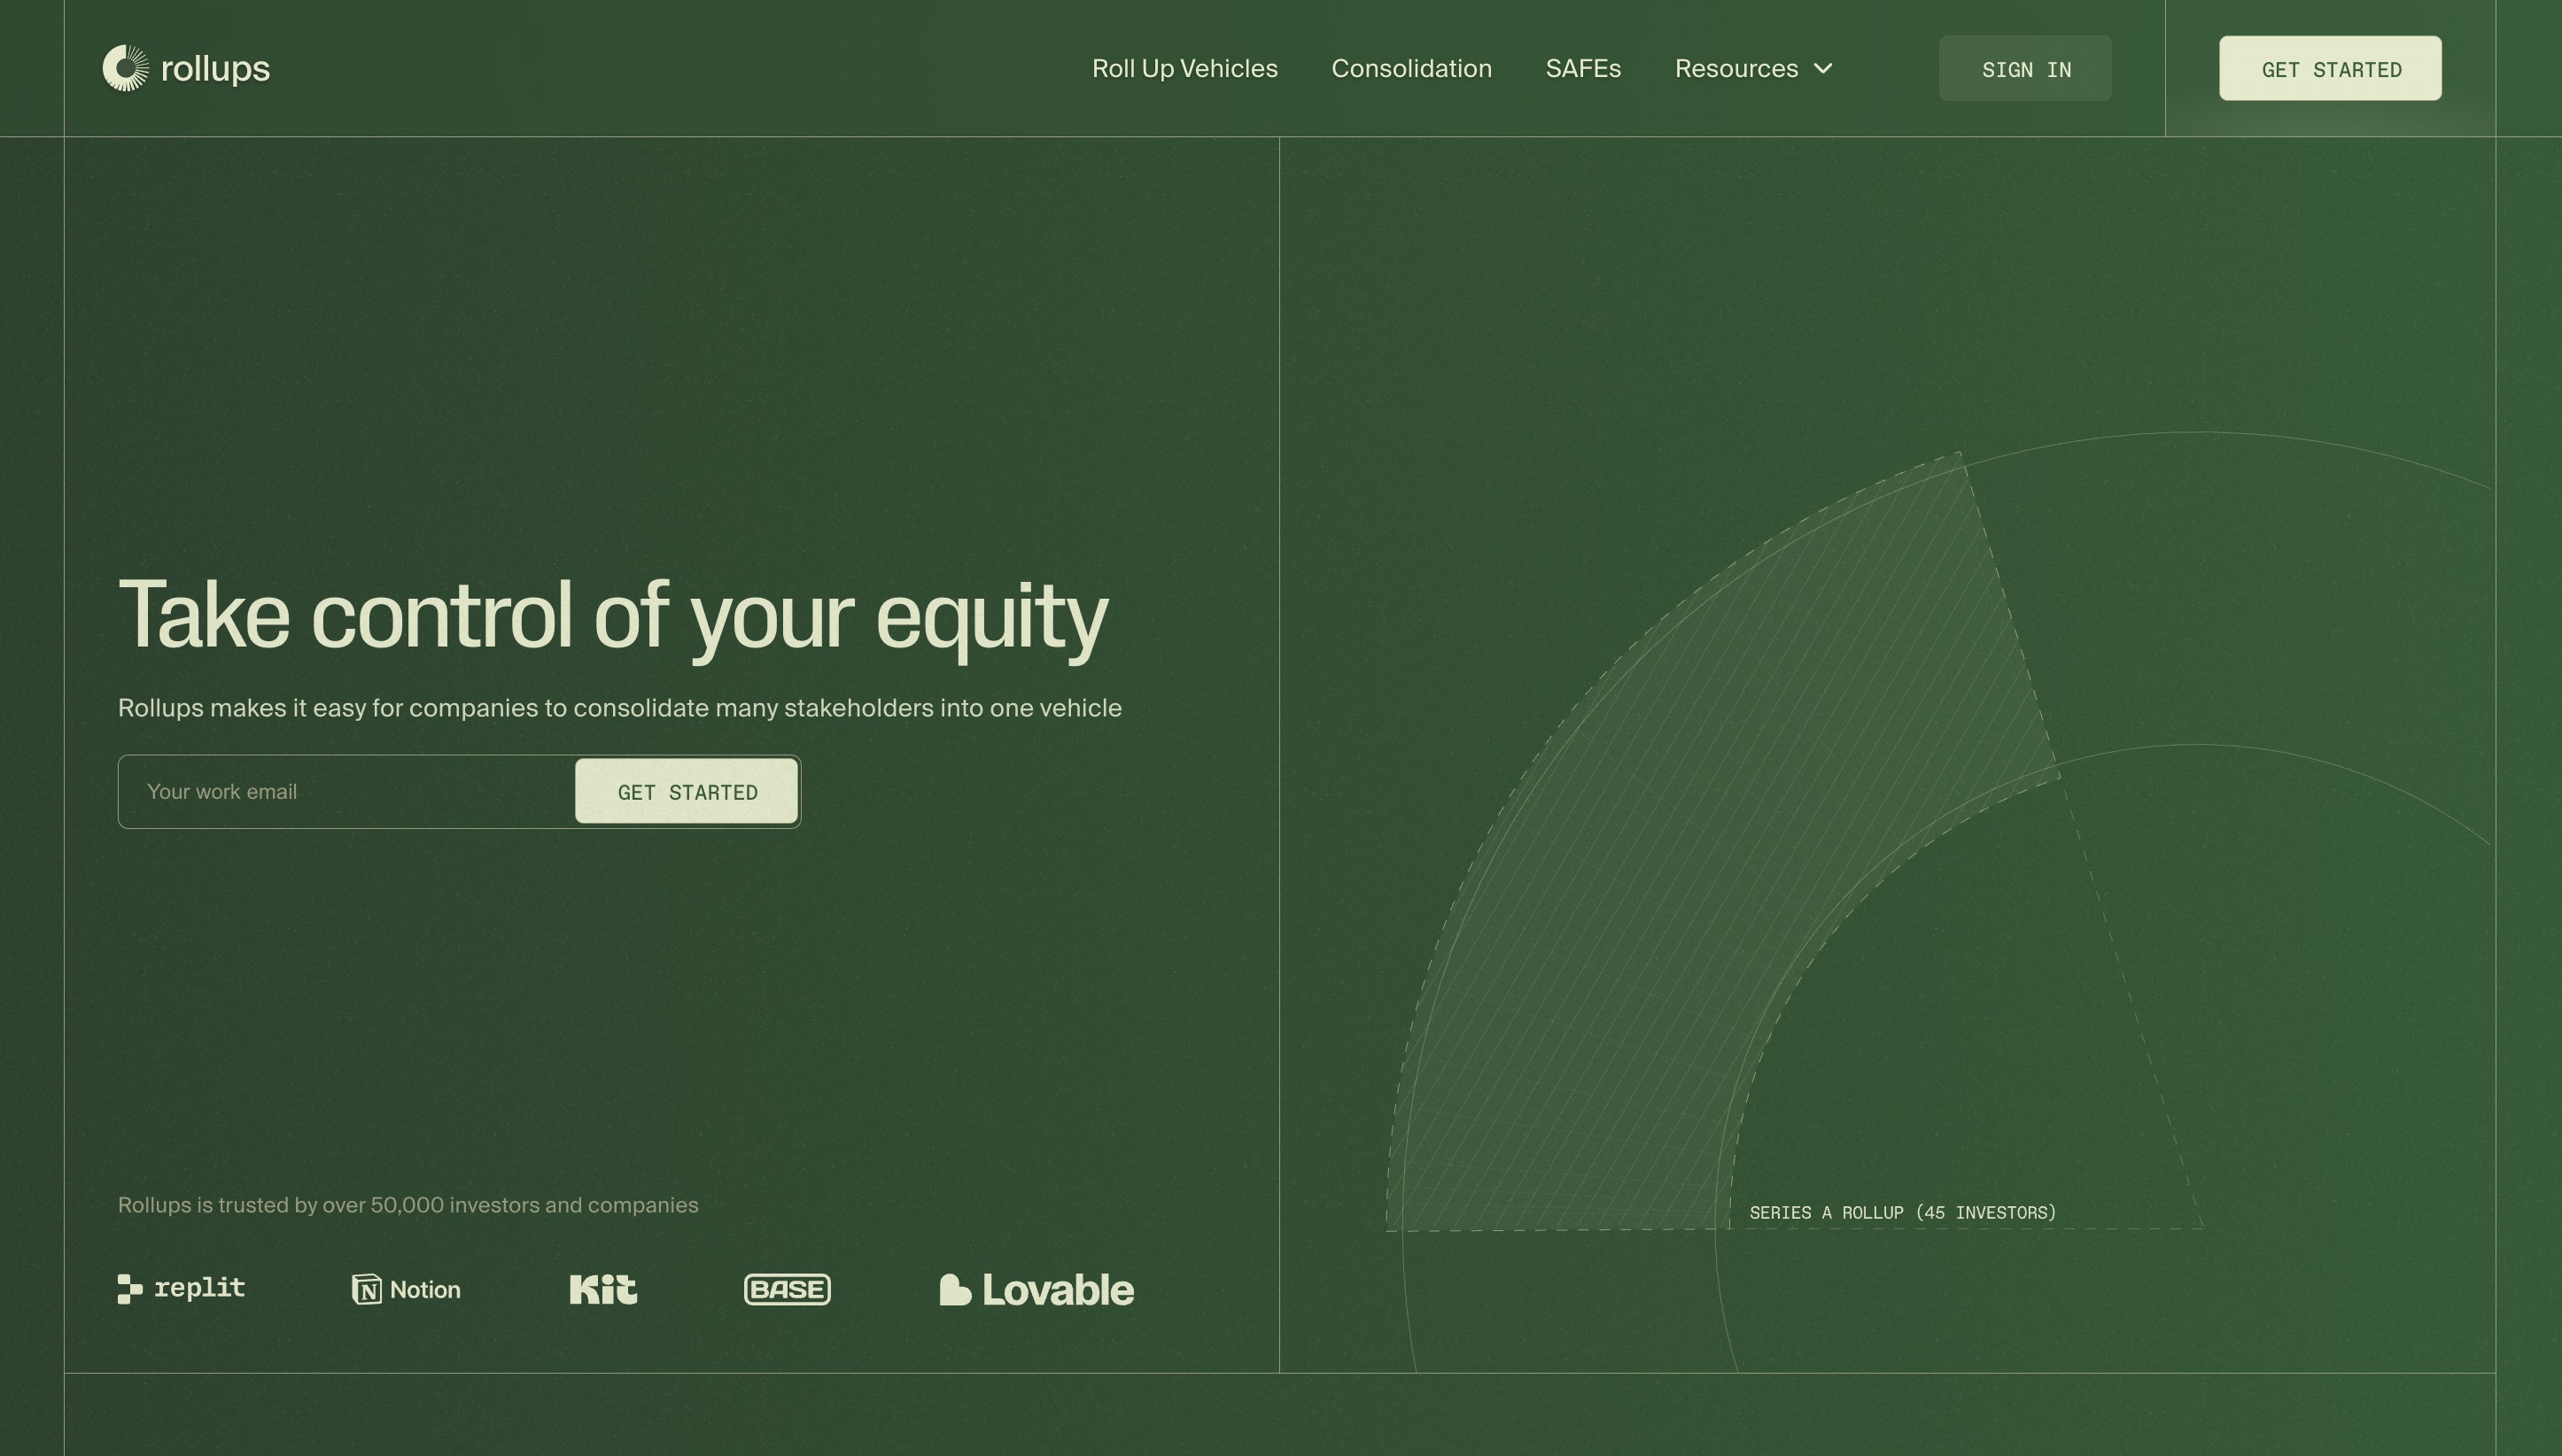The image size is (2562, 1456).
Task: Click the Notion wordmark
Action: (x=425, y=1290)
